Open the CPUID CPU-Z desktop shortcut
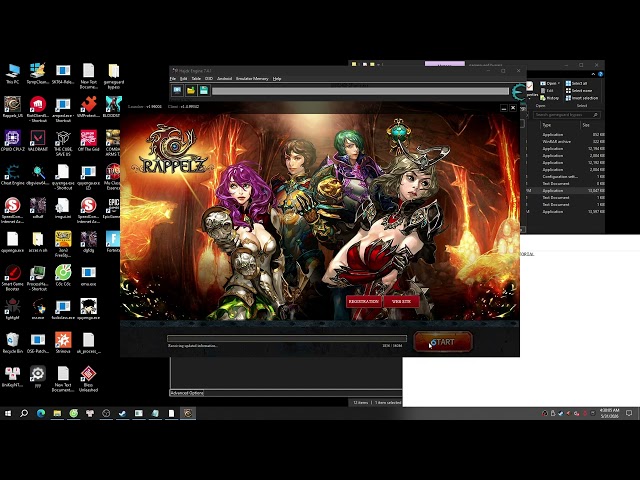Image resolution: width=640 pixels, height=480 pixels. [13, 141]
